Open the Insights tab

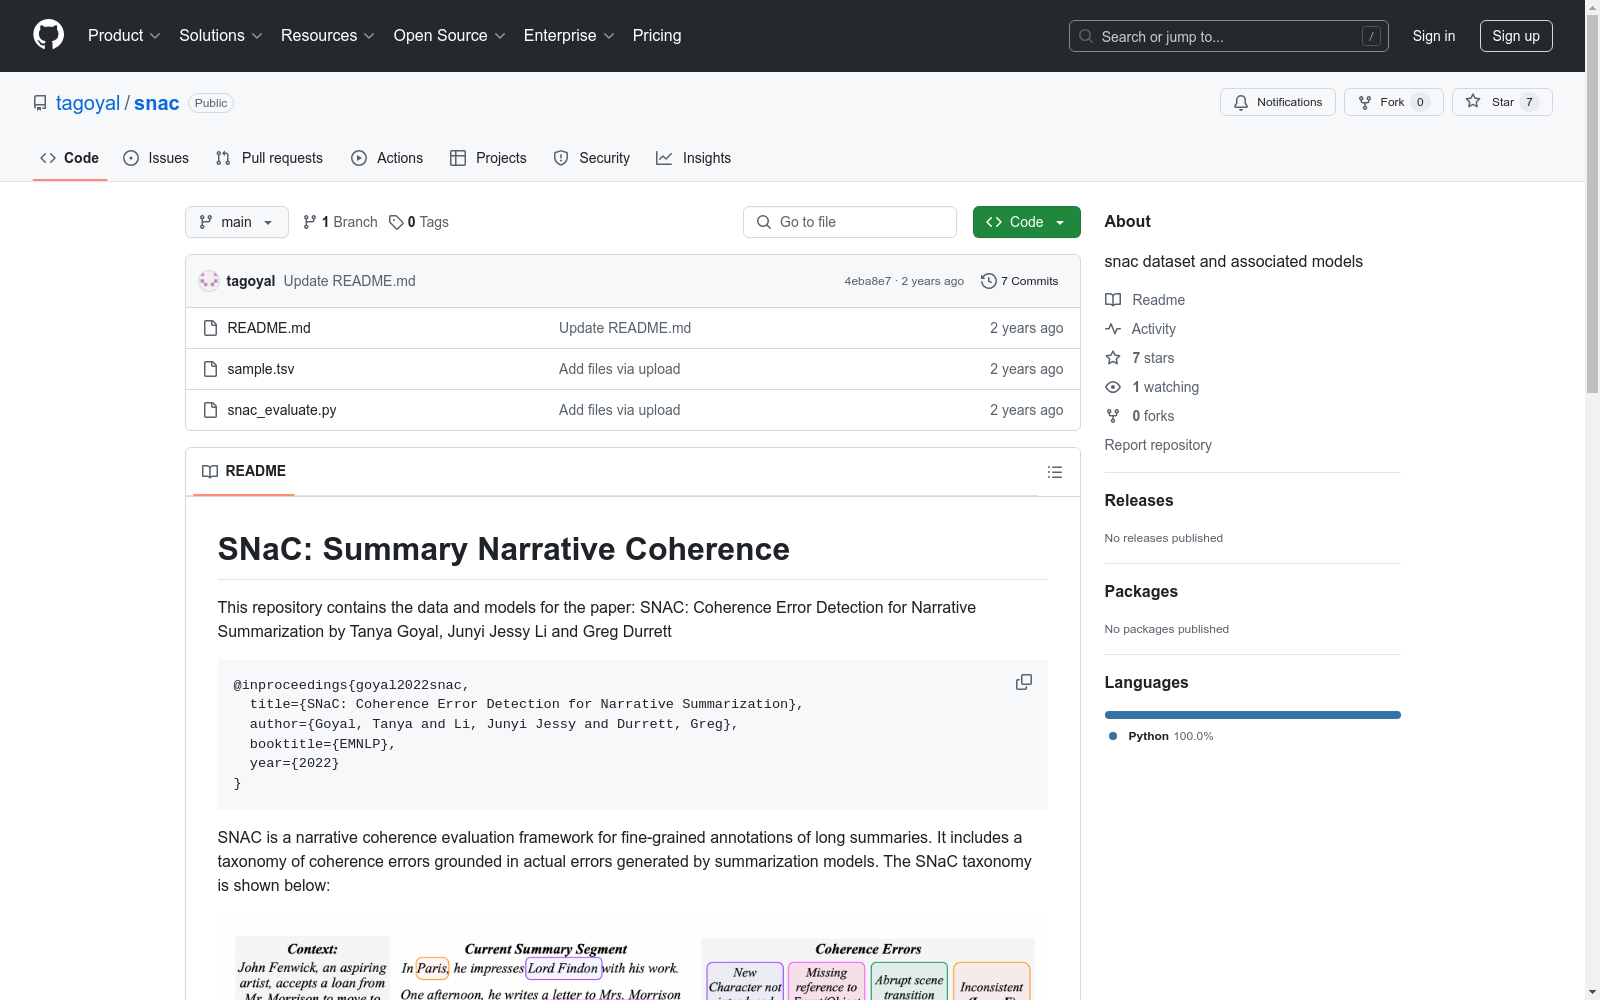click(x=693, y=158)
